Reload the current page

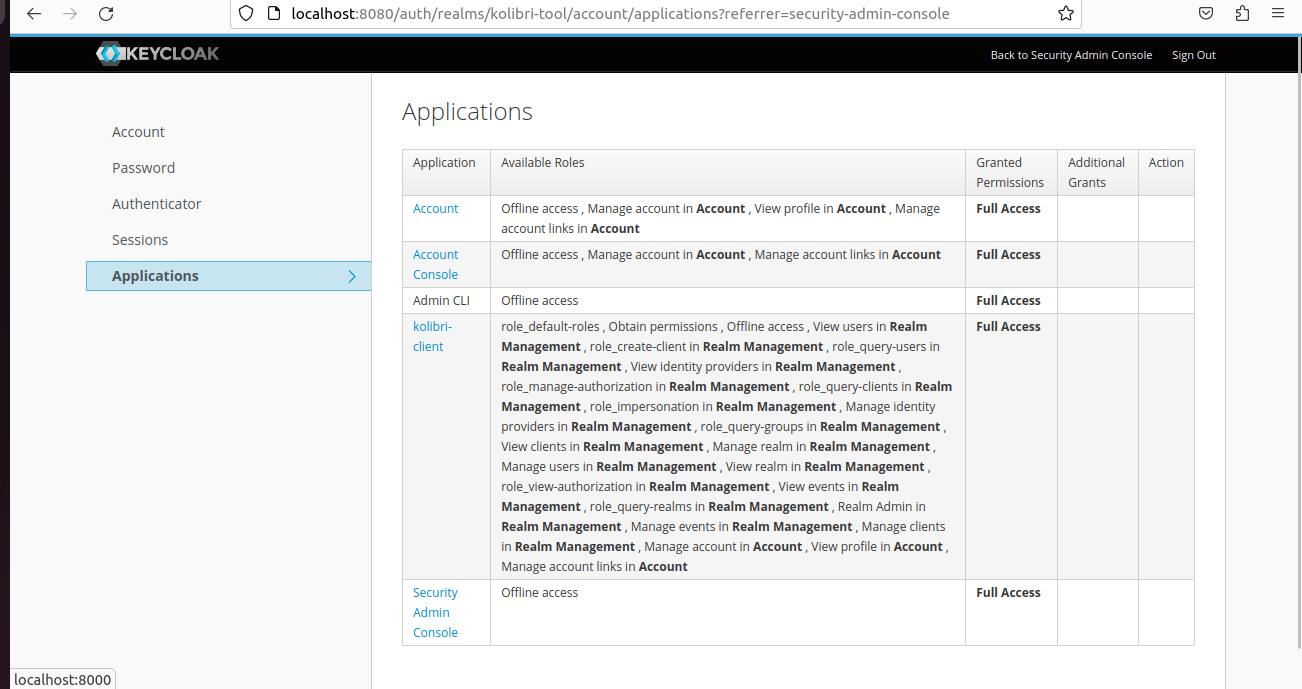pos(105,14)
